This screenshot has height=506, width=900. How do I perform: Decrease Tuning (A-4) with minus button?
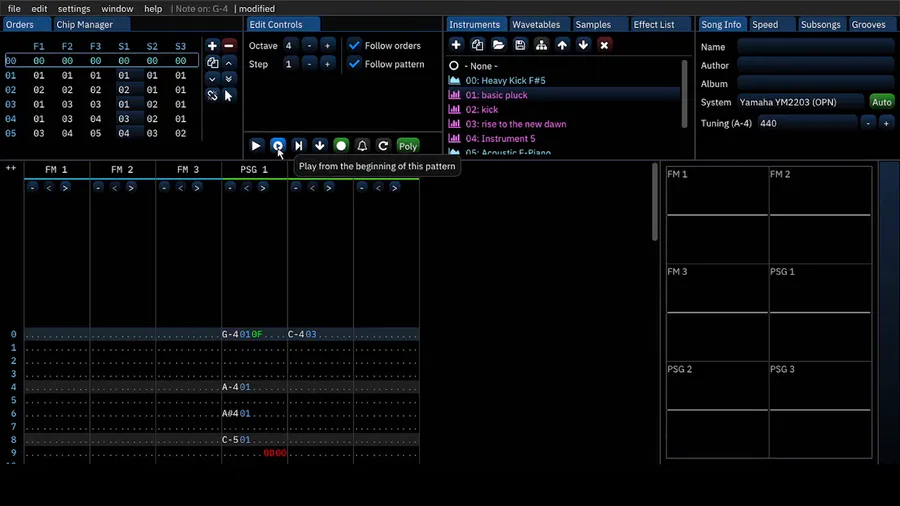[x=868, y=123]
